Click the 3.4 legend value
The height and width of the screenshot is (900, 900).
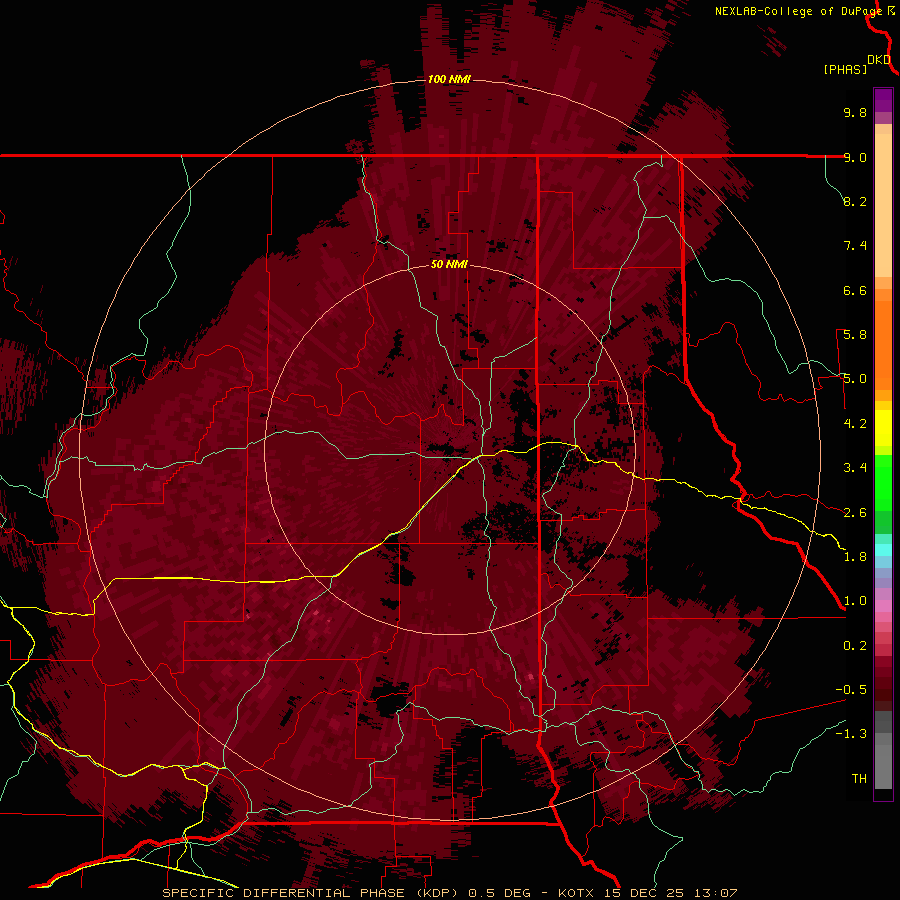[x=855, y=468]
